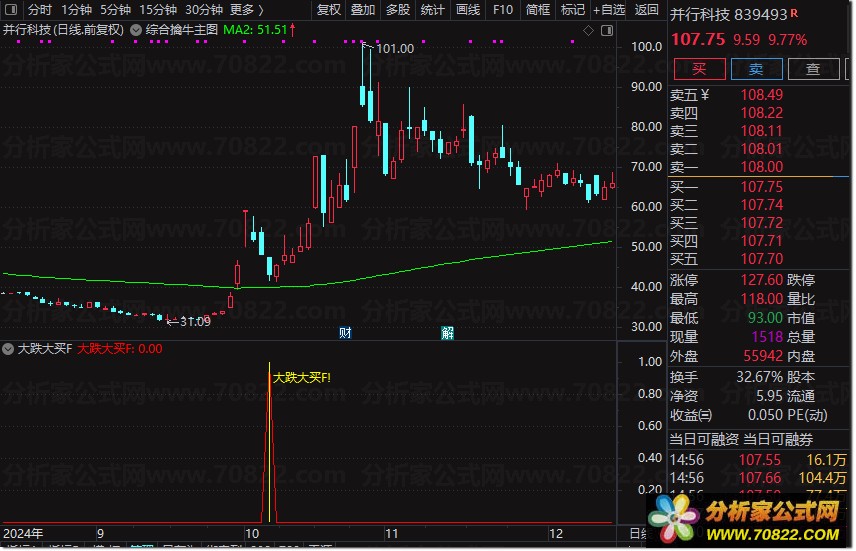Click the heart icon beside 分时
The image size is (856, 551).
click(x=11, y=9)
